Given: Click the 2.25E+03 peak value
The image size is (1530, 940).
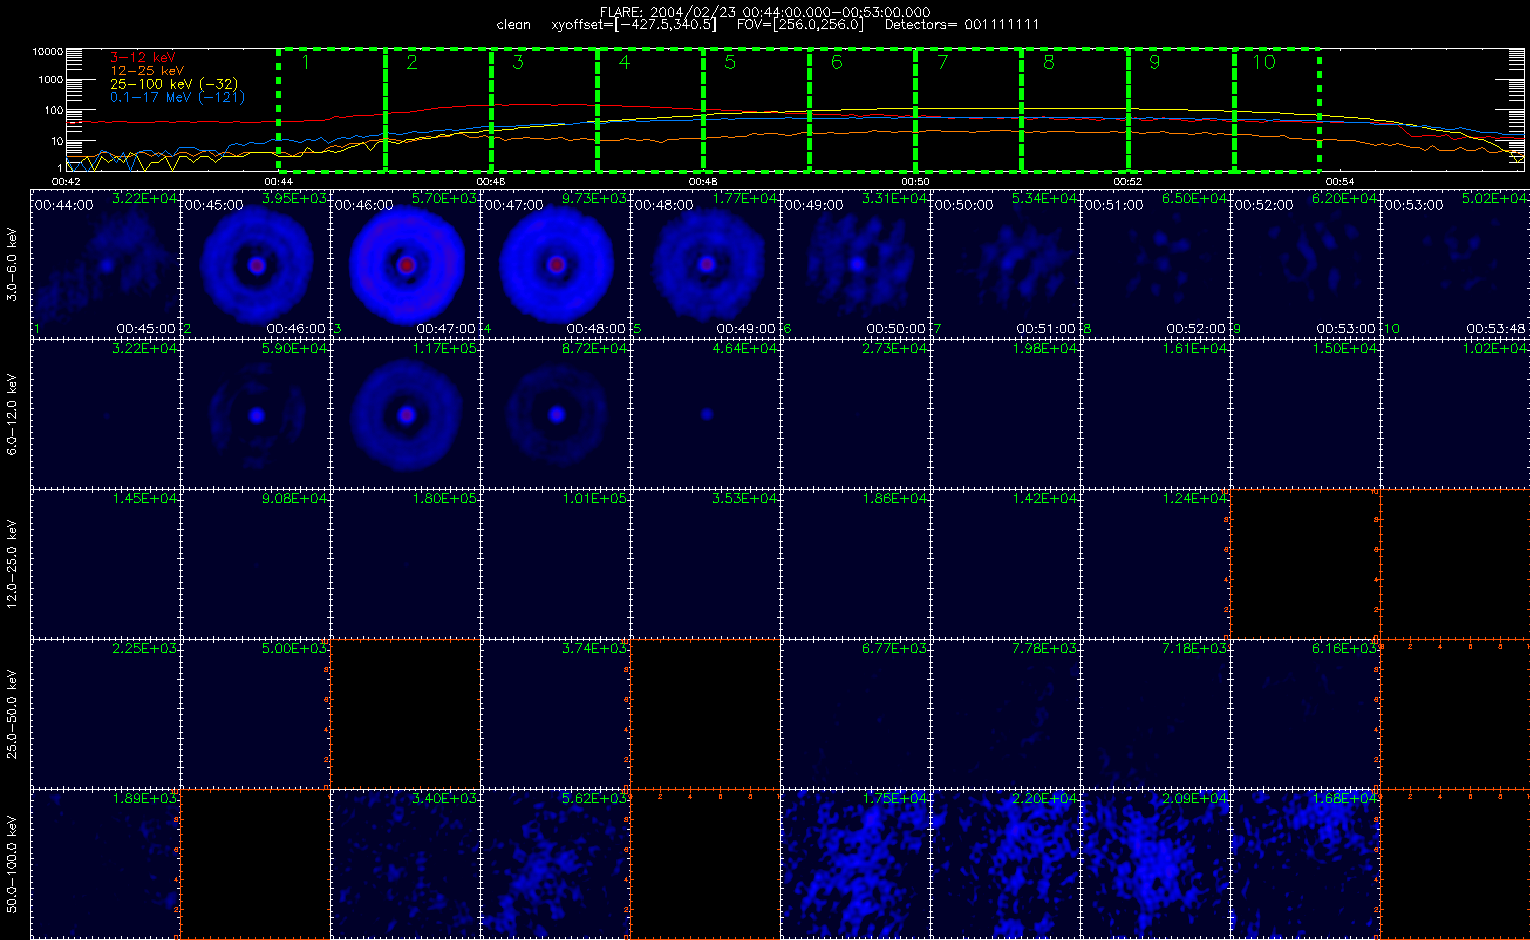Looking at the screenshot, I should (x=145, y=649).
